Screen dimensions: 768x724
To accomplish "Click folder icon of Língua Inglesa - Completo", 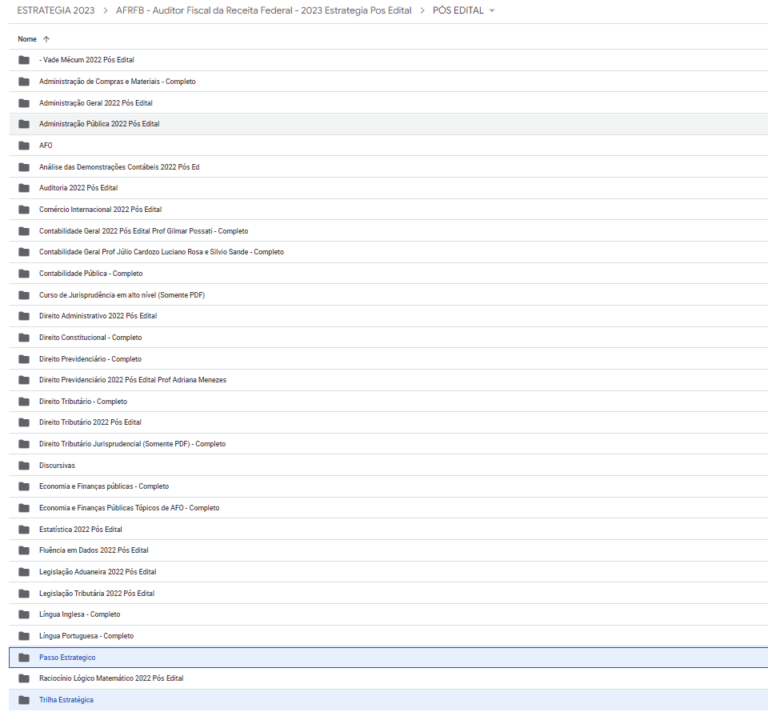I will point(24,614).
